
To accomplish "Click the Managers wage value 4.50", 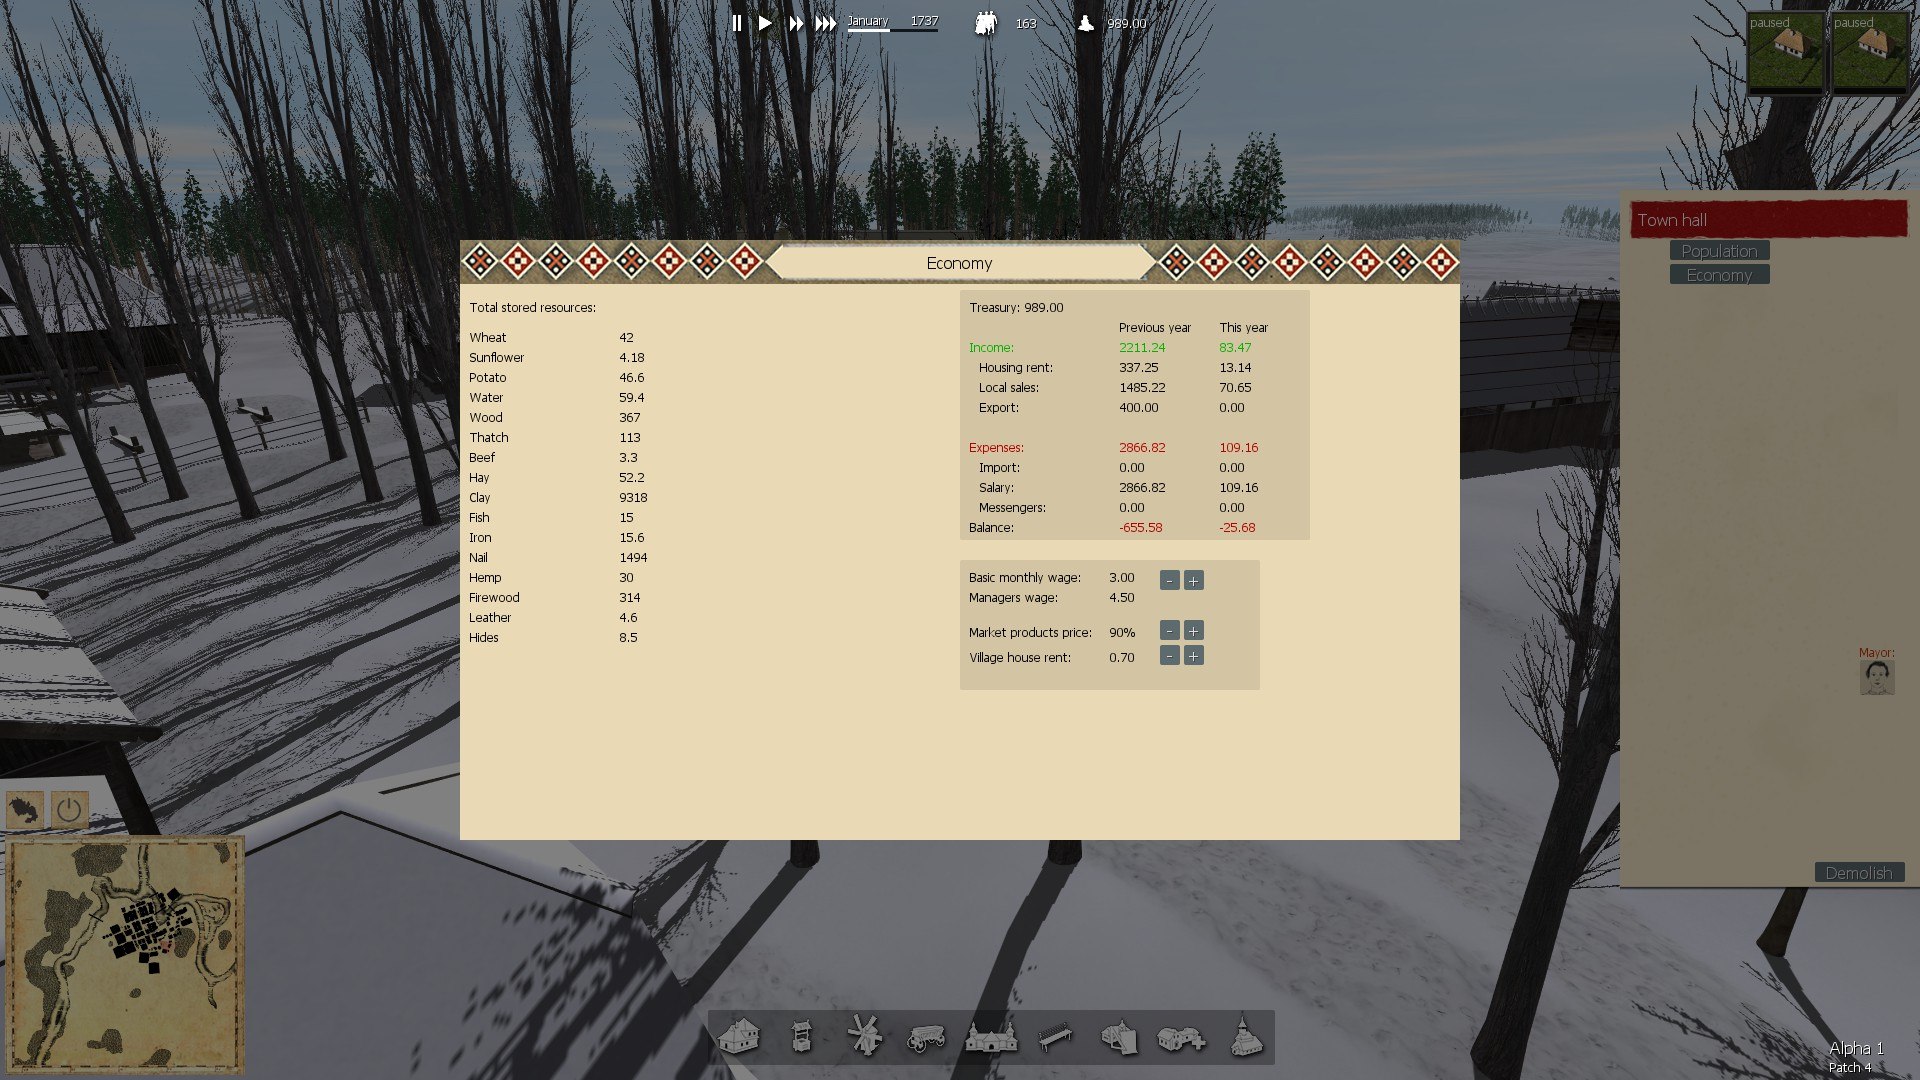I will pos(1122,598).
